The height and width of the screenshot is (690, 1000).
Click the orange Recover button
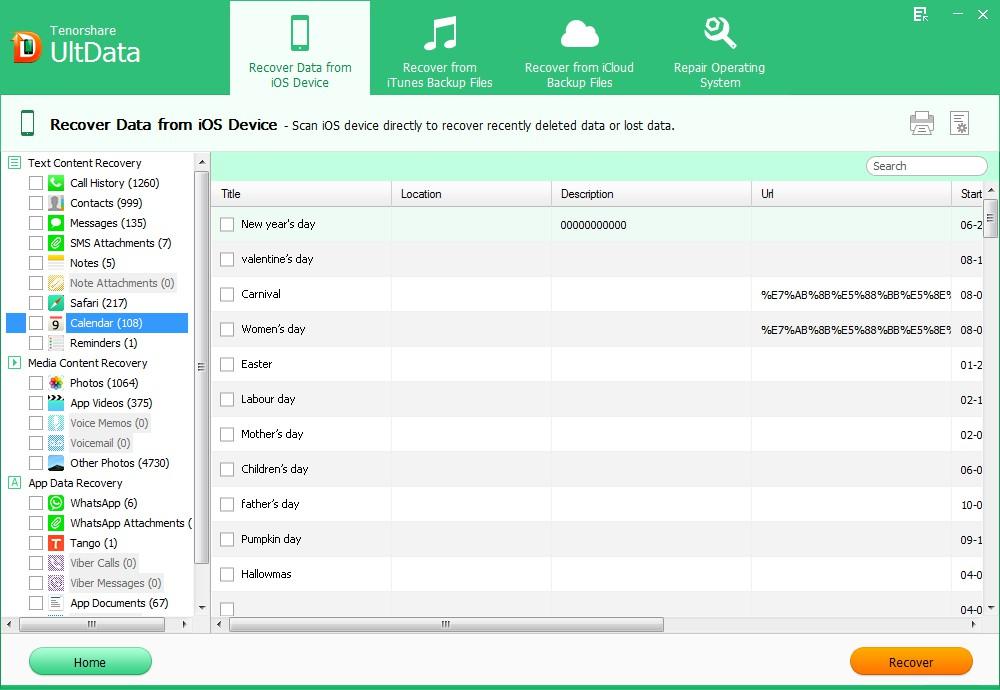coord(911,662)
